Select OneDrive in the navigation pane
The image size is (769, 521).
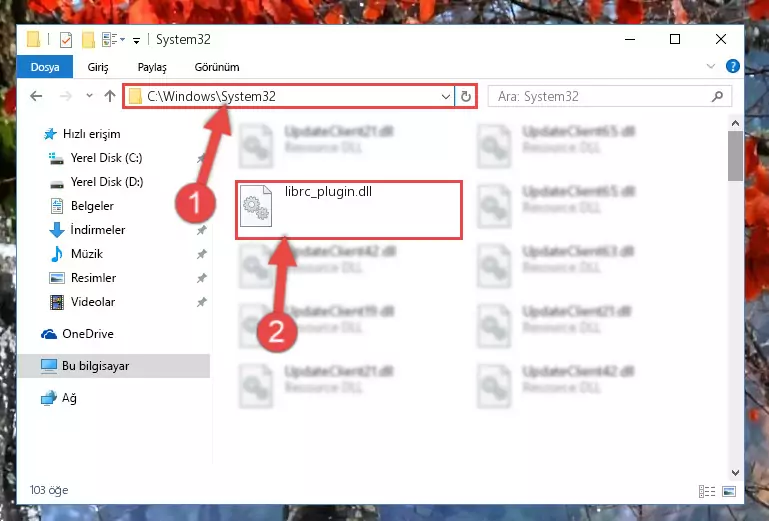point(88,334)
